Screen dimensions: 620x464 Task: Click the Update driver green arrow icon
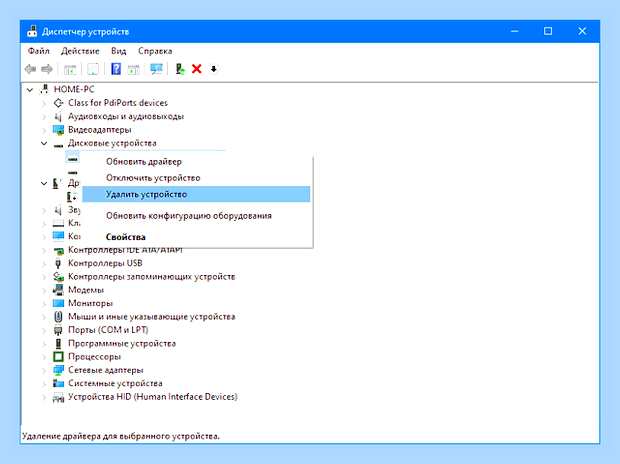[x=180, y=69]
